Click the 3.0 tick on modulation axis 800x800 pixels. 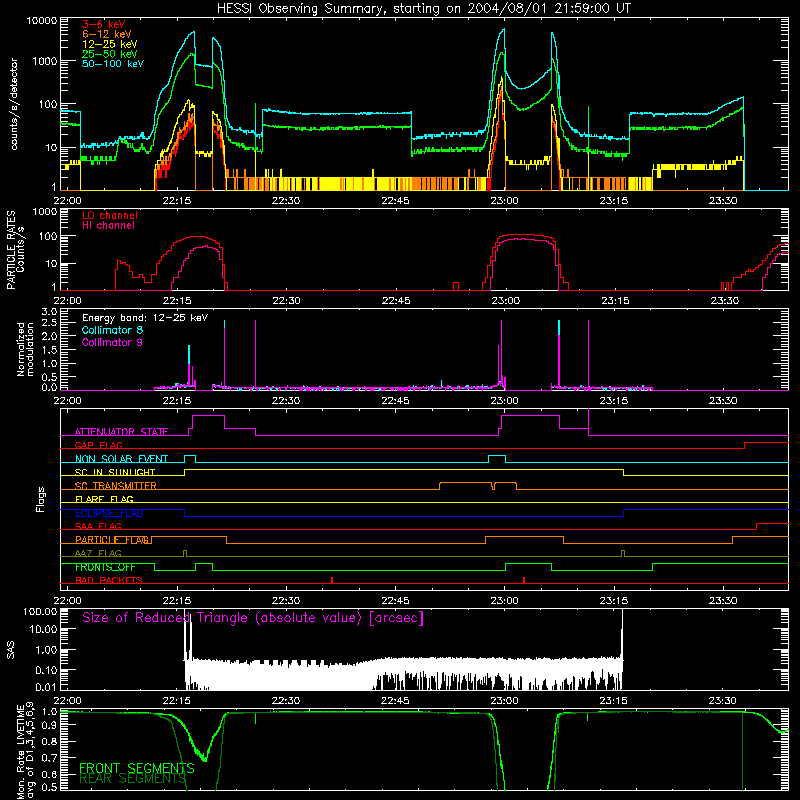[49, 312]
